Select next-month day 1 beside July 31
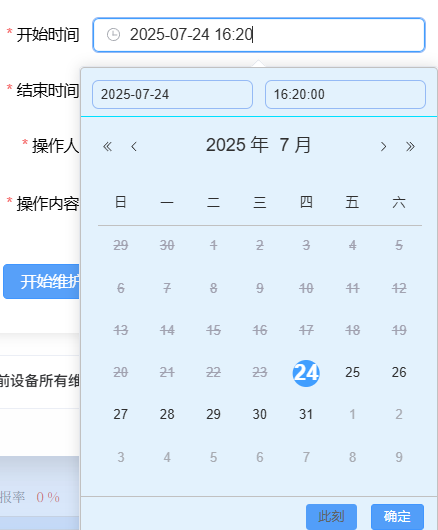 coord(352,414)
